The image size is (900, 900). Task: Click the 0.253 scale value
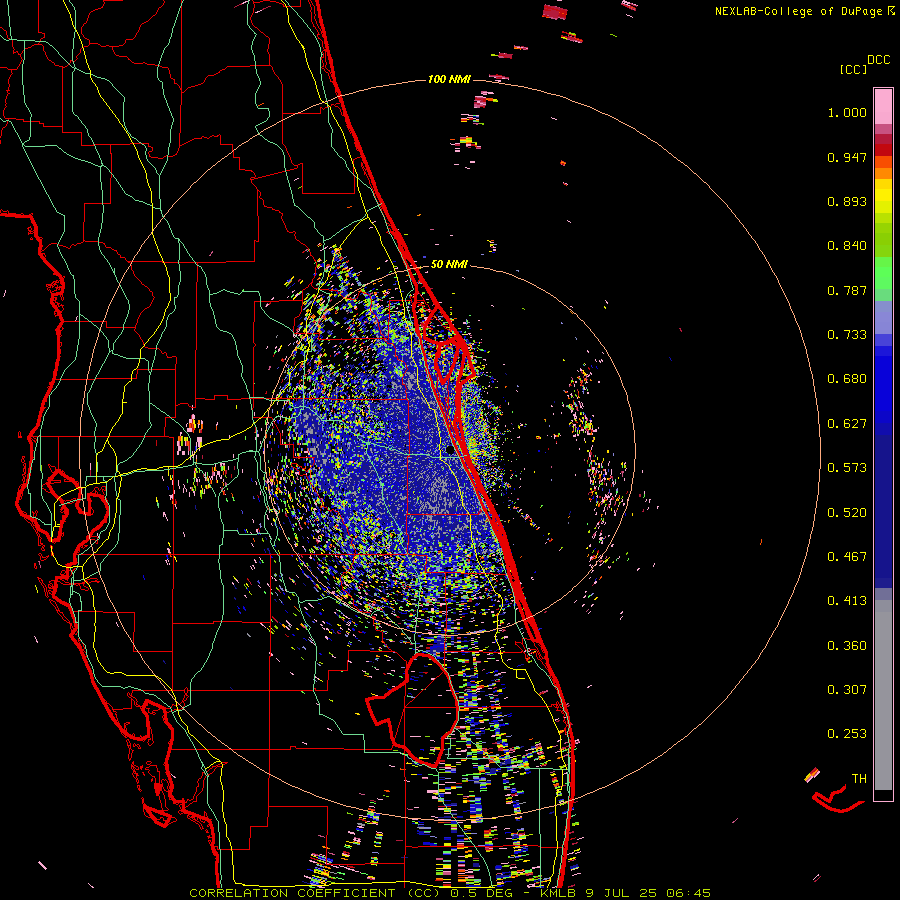tap(847, 734)
